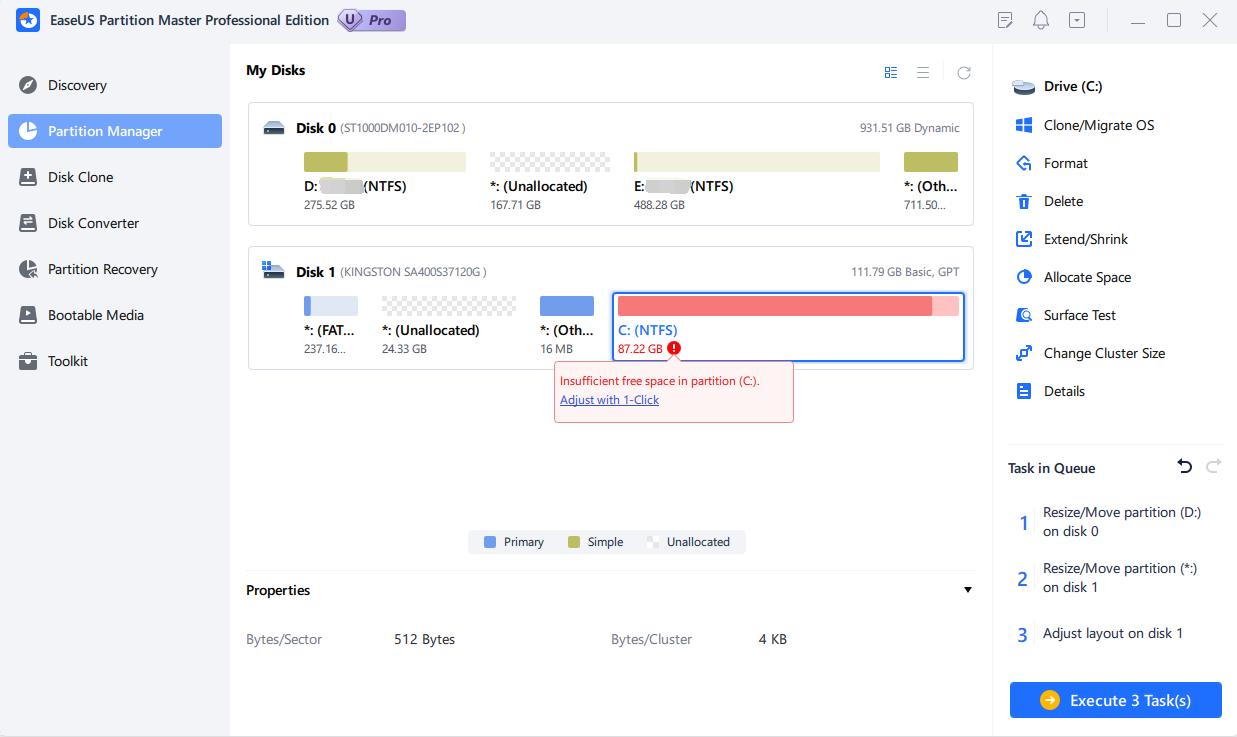The image size is (1237, 737).
Task: Collapse the Properties panel arrow
Action: click(x=967, y=590)
